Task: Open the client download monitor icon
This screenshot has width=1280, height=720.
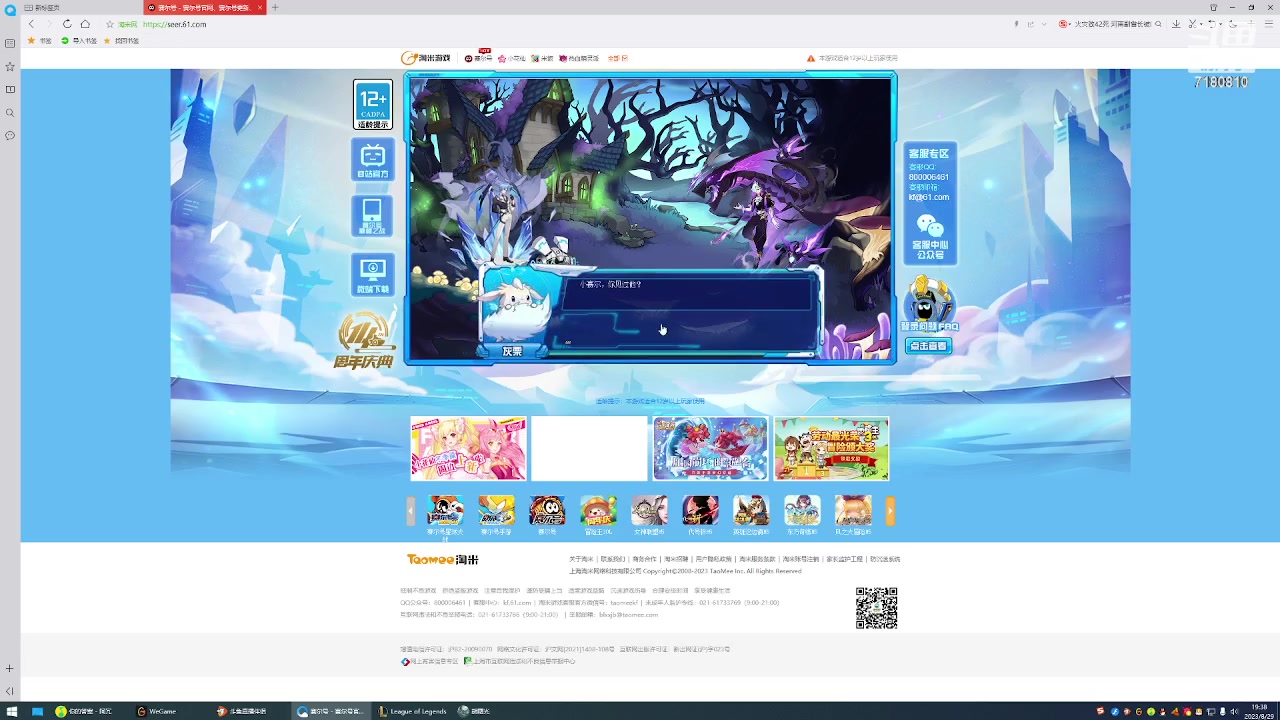Action: pos(373,274)
